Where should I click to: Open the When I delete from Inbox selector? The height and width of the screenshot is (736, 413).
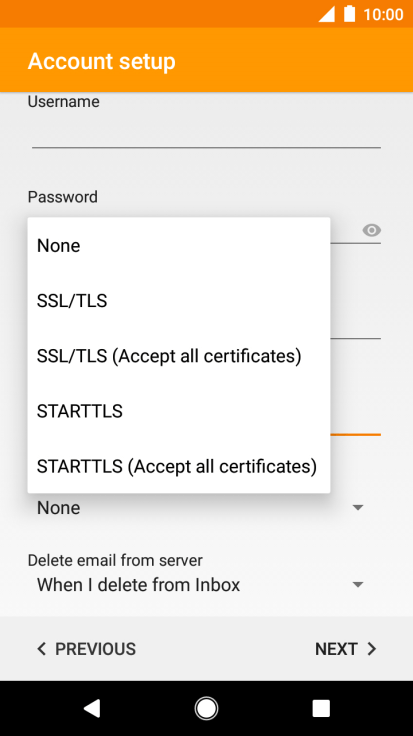pos(204,584)
